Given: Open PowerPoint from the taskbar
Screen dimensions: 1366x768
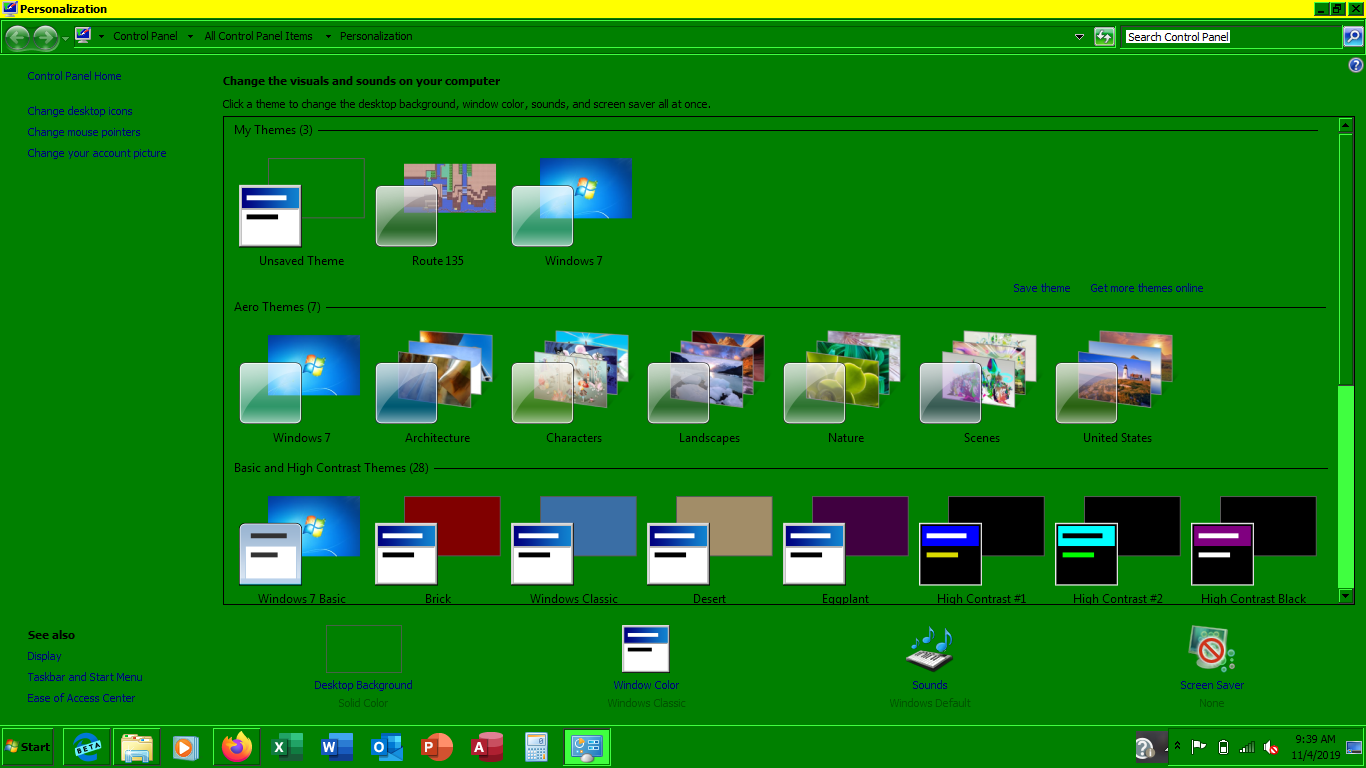Looking at the screenshot, I should (x=437, y=747).
